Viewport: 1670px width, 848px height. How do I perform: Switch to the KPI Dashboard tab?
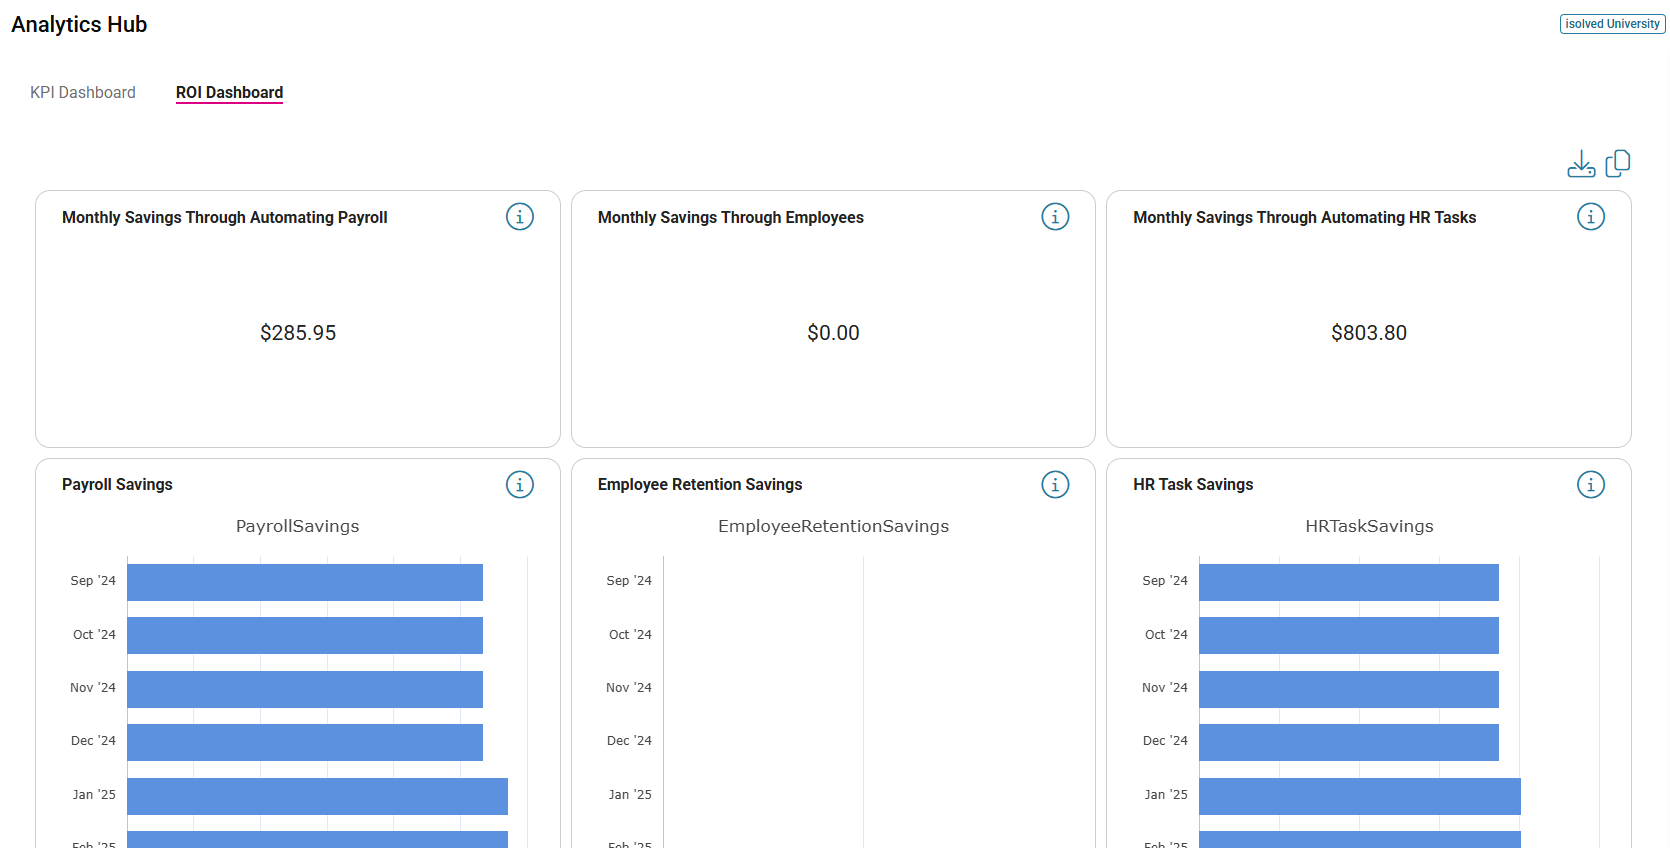(x=83, y=93)
